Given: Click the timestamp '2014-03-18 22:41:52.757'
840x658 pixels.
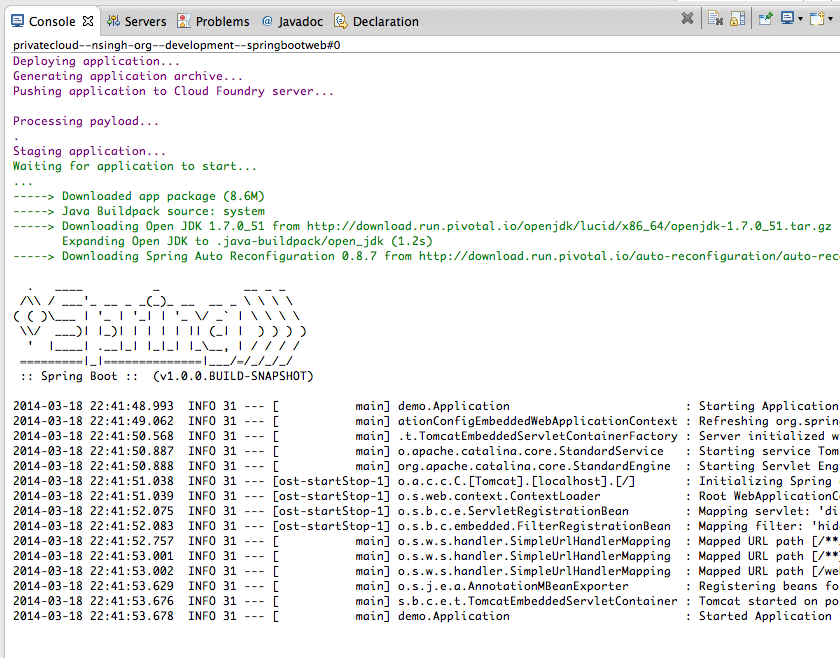Looking at the screenshot, I should (93, 541).
